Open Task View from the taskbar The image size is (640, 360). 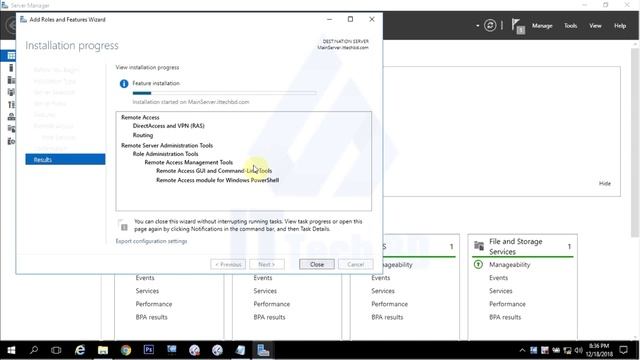(x=56, y=350)
